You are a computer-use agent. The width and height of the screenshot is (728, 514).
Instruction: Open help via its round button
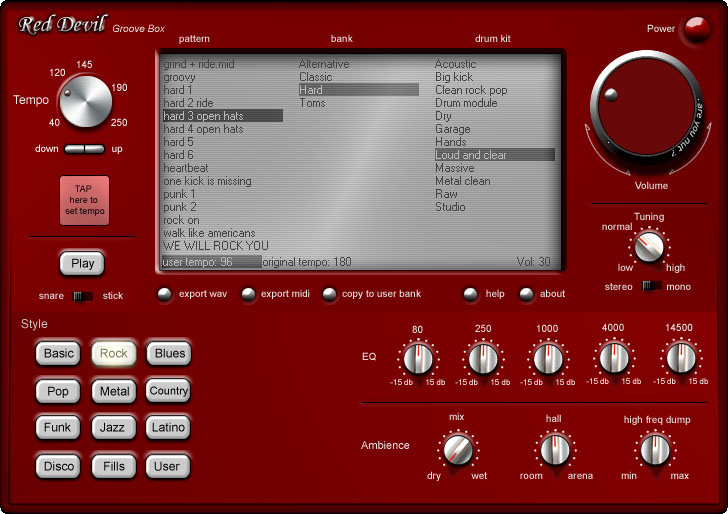[470, 294]
